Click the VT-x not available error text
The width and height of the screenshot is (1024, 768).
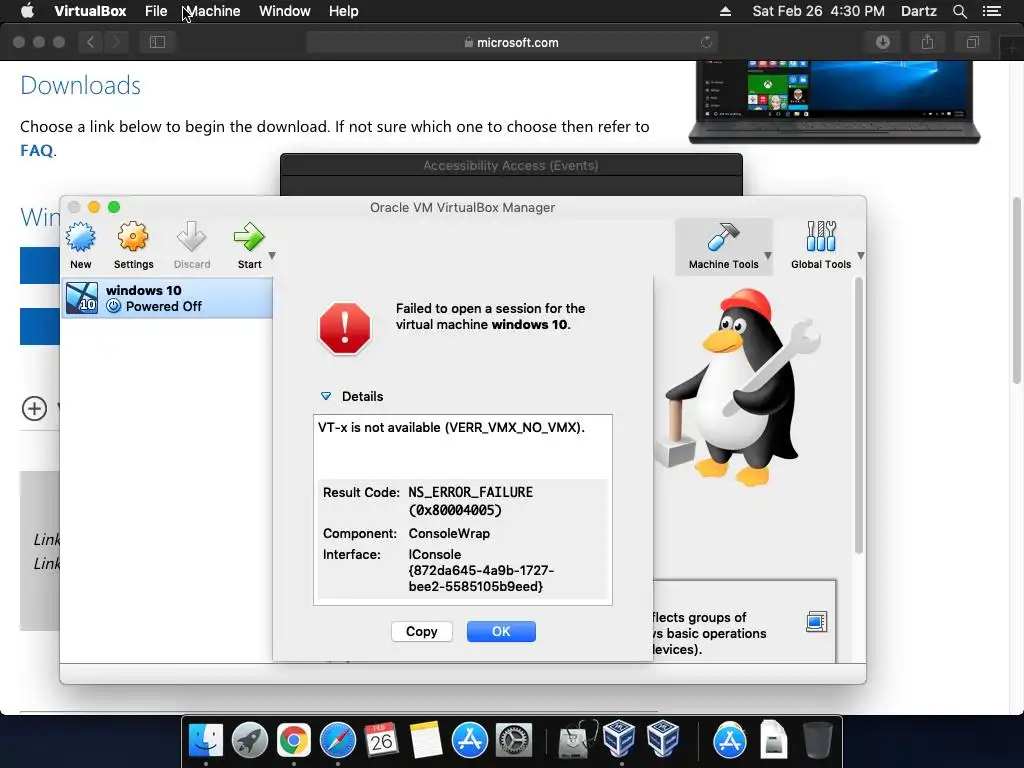(x=451, y=428)
